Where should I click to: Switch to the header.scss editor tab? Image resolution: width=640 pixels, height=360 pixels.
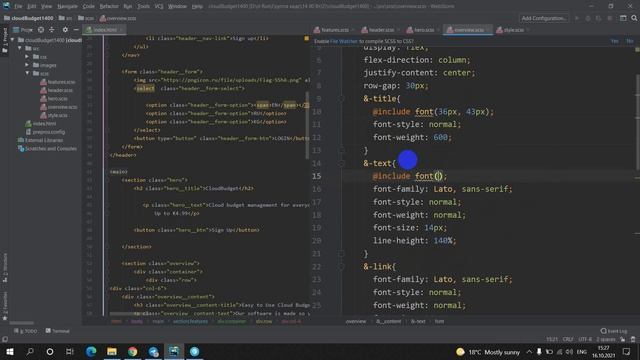(x=381, y=30)
